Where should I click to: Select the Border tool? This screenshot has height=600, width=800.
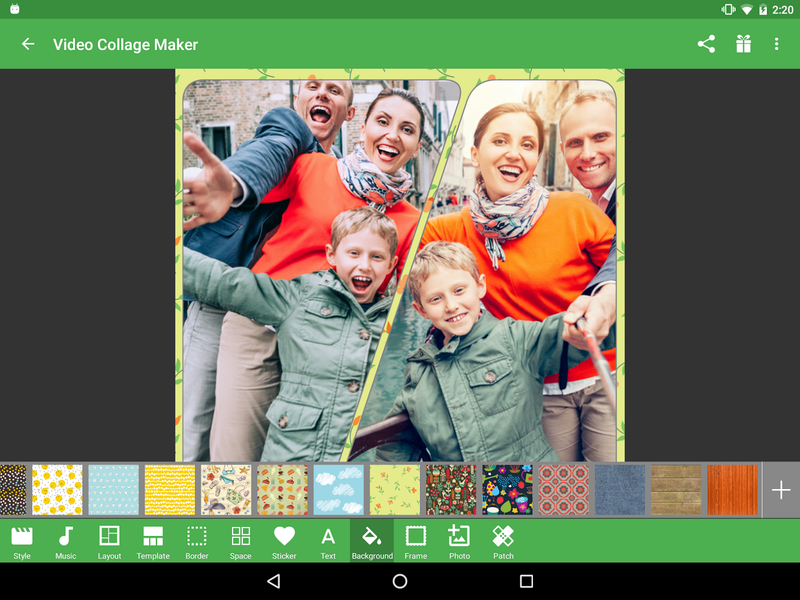click(197, 540)
